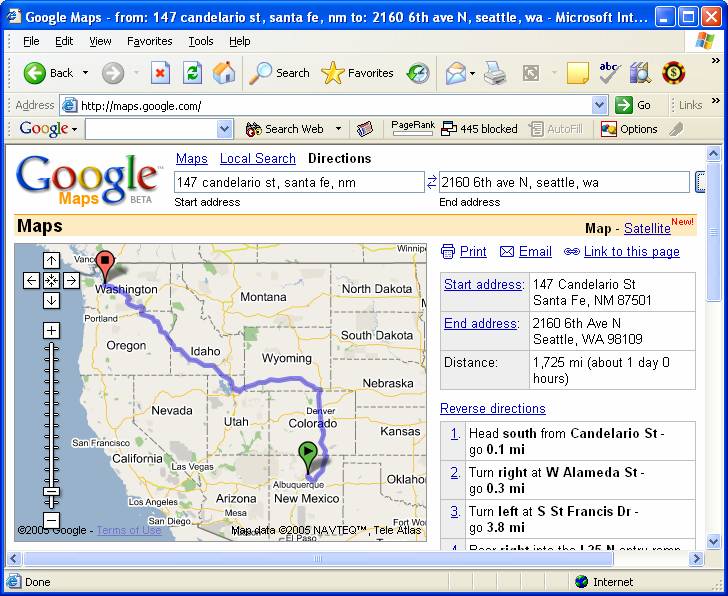
Task: Click the casino chip dollar icon
Action: click(673, 73)
